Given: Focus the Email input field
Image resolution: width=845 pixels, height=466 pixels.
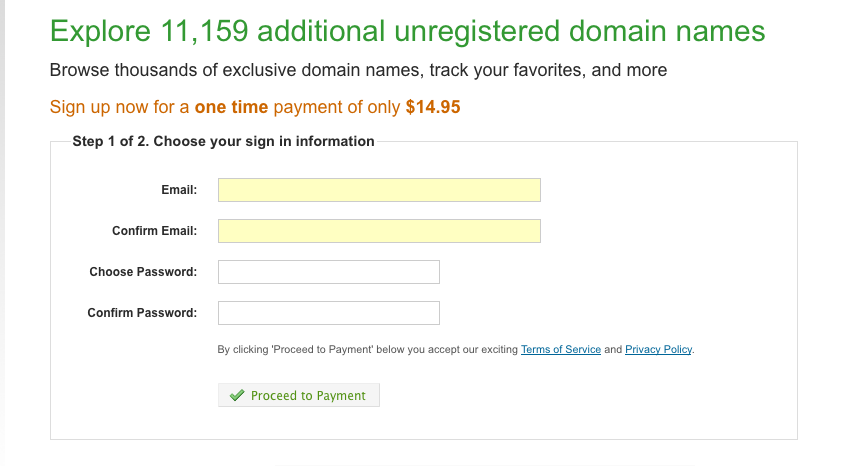Looking at the screenshot, I should (x=379, y=190).
